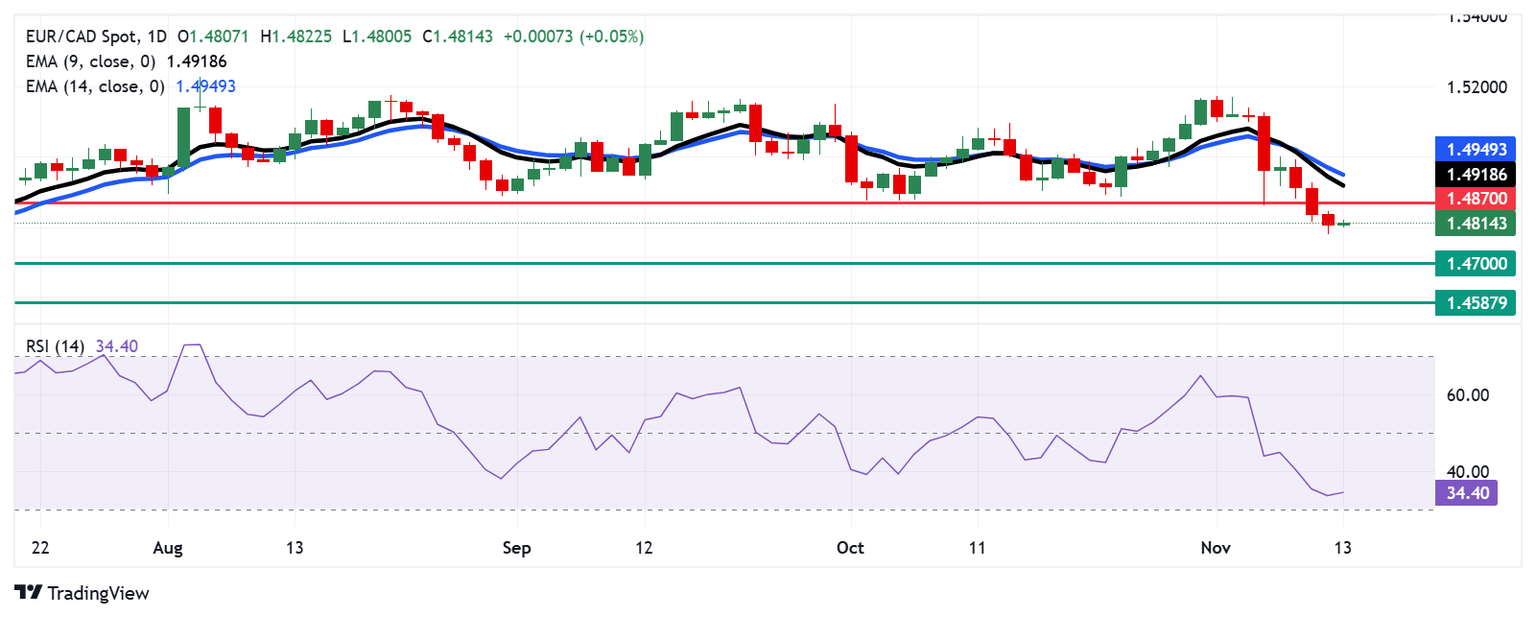Image resolution: width=1536 pixels, height=618 pixels.
Task: Click the Nov date on time axis
Action: 1216,547
